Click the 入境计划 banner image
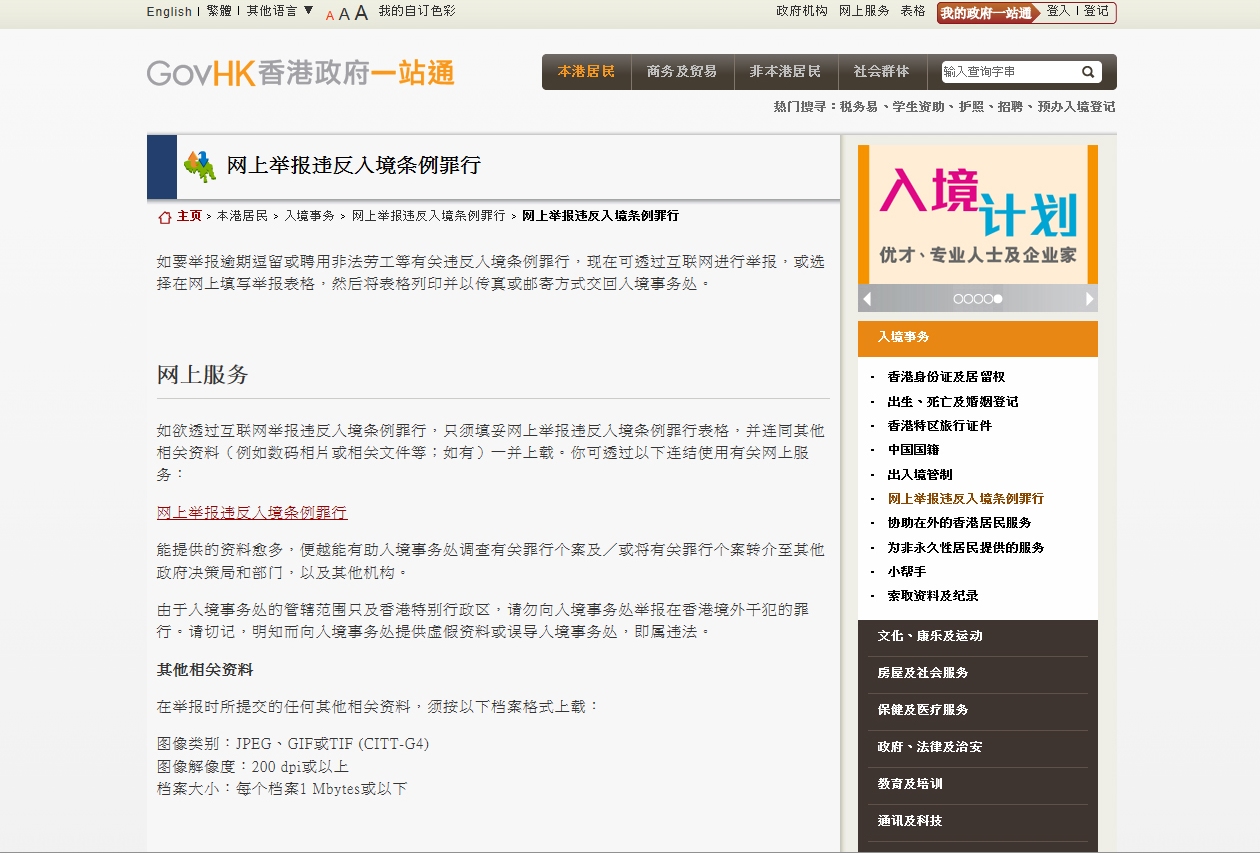 [x=978, y=214]
